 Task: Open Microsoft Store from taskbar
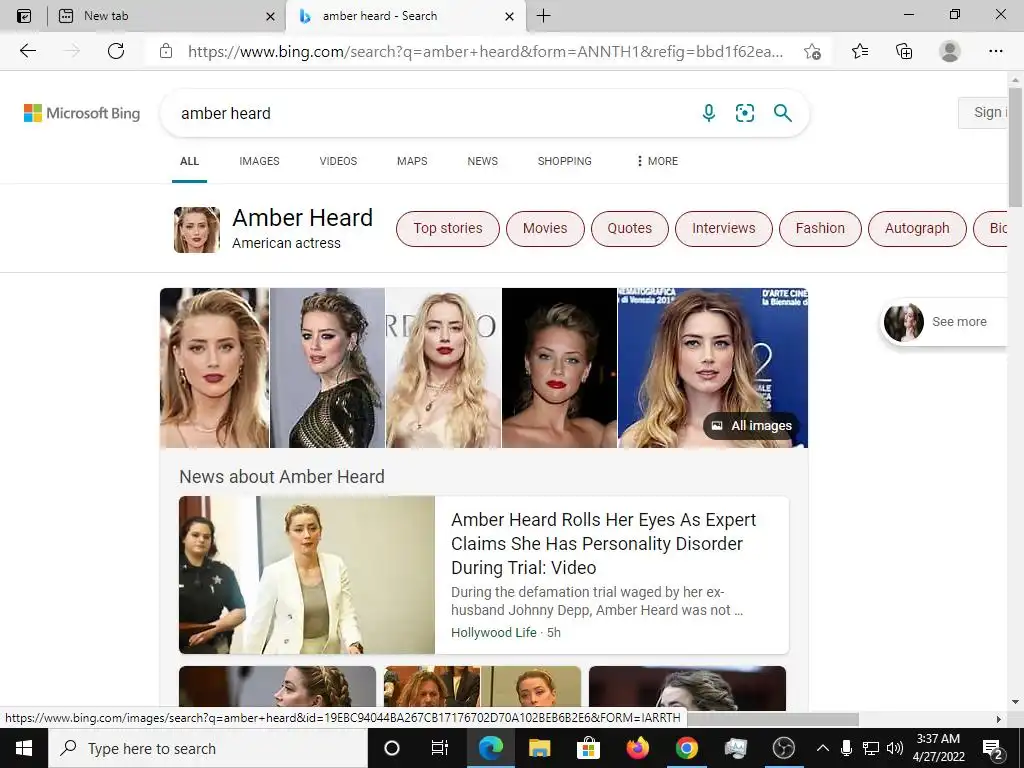[588, 748]
